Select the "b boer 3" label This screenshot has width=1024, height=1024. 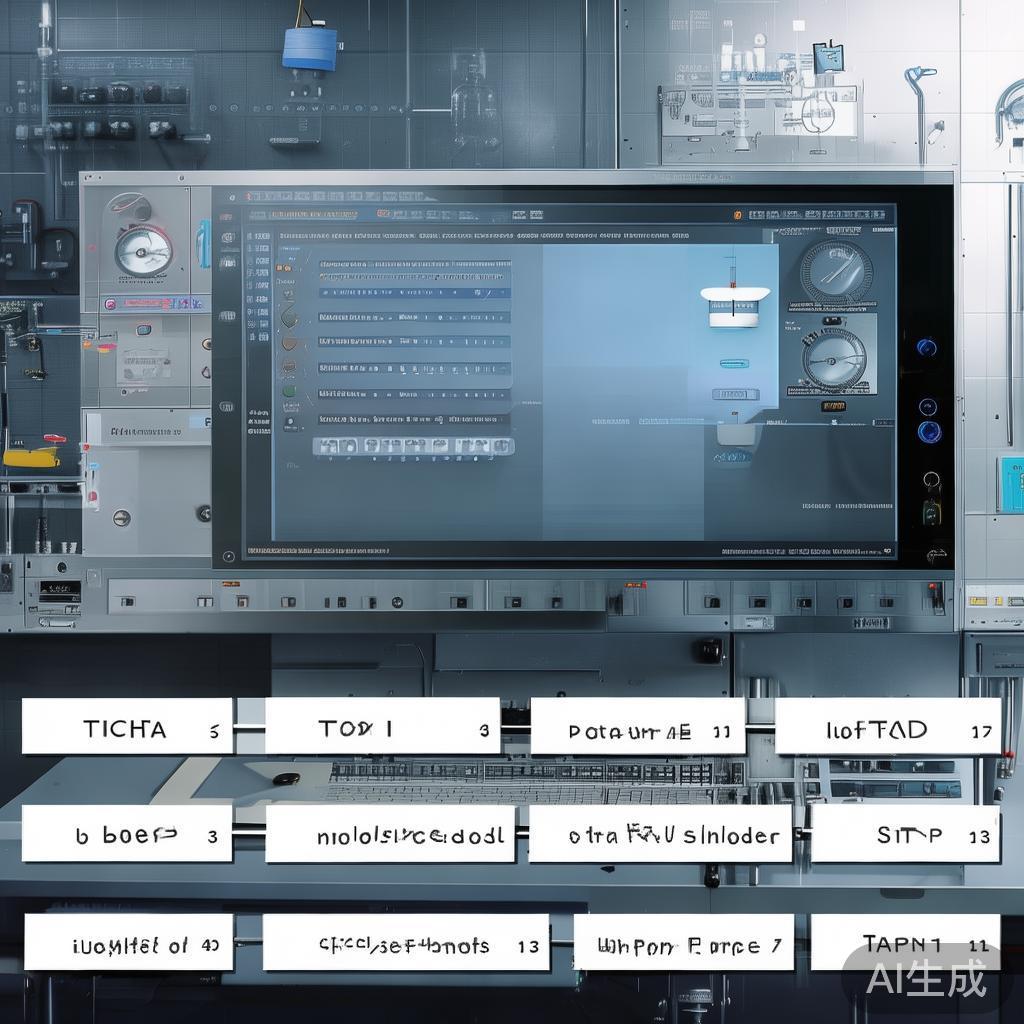point(127,834)
